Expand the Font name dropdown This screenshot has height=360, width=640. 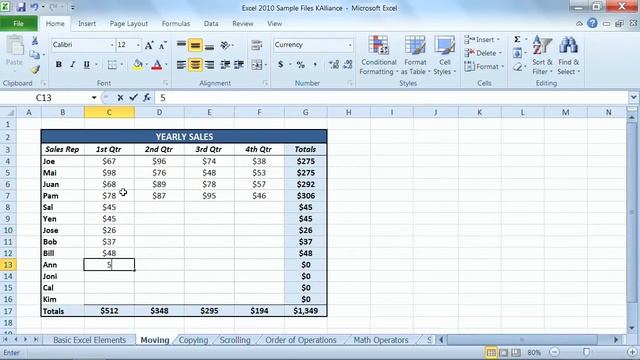[112, 45]
